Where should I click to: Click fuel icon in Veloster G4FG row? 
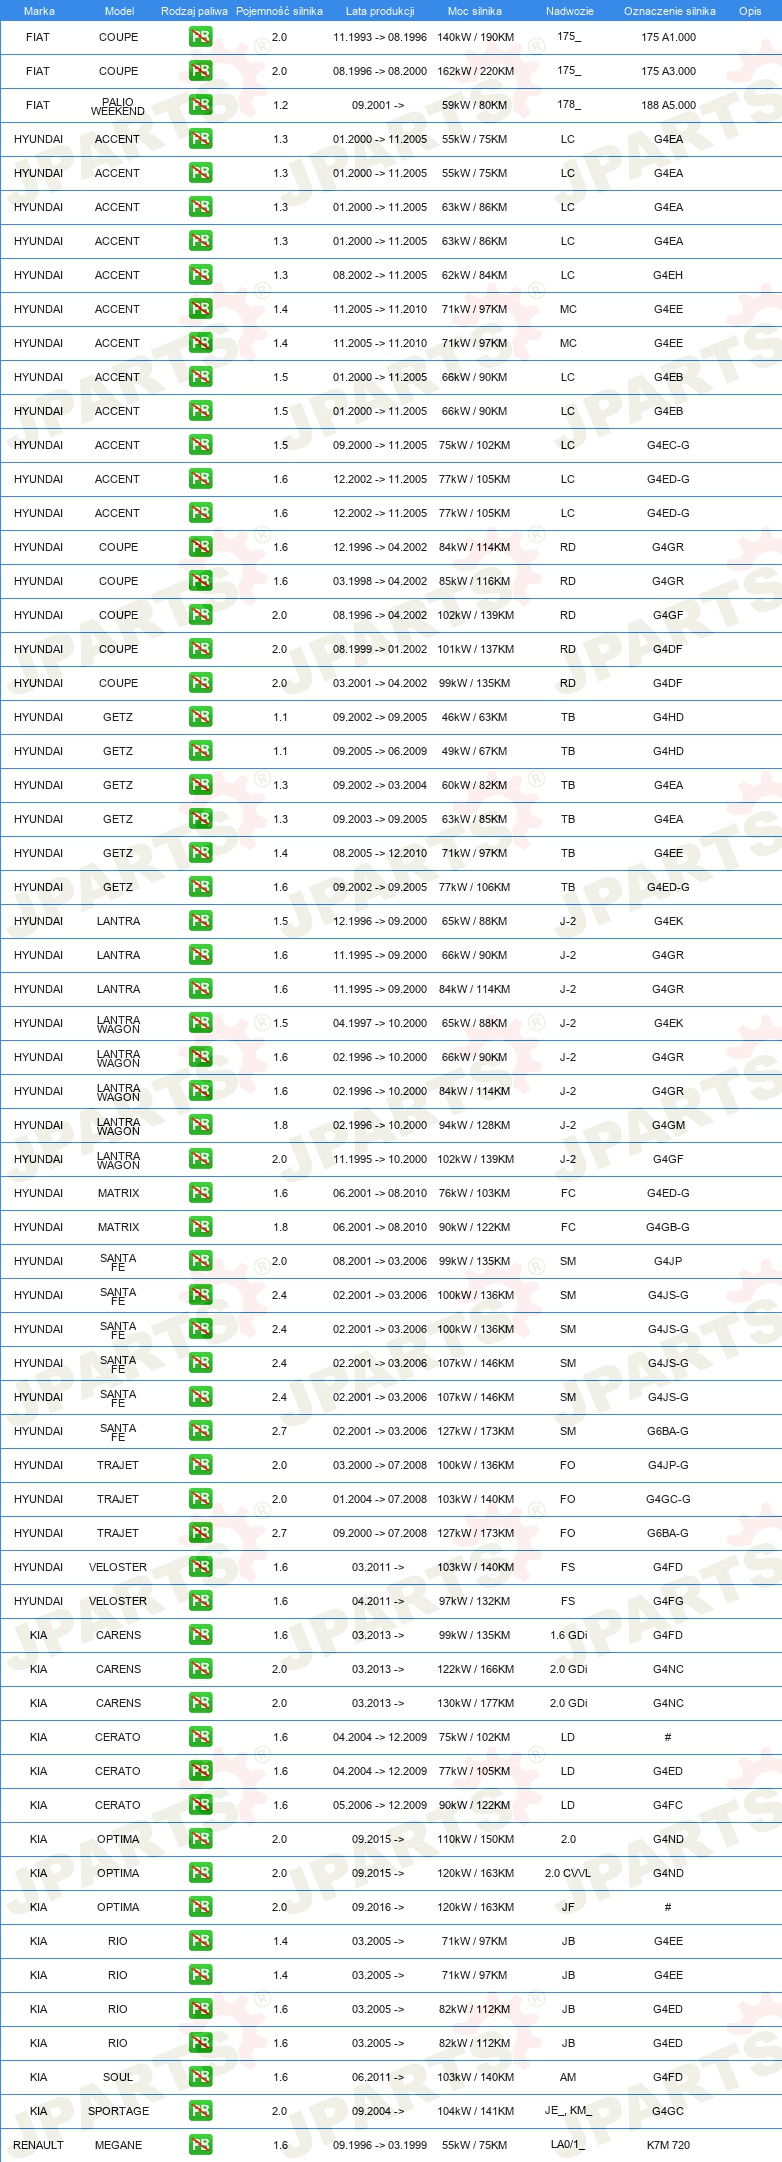click(x=200, y=1601)
